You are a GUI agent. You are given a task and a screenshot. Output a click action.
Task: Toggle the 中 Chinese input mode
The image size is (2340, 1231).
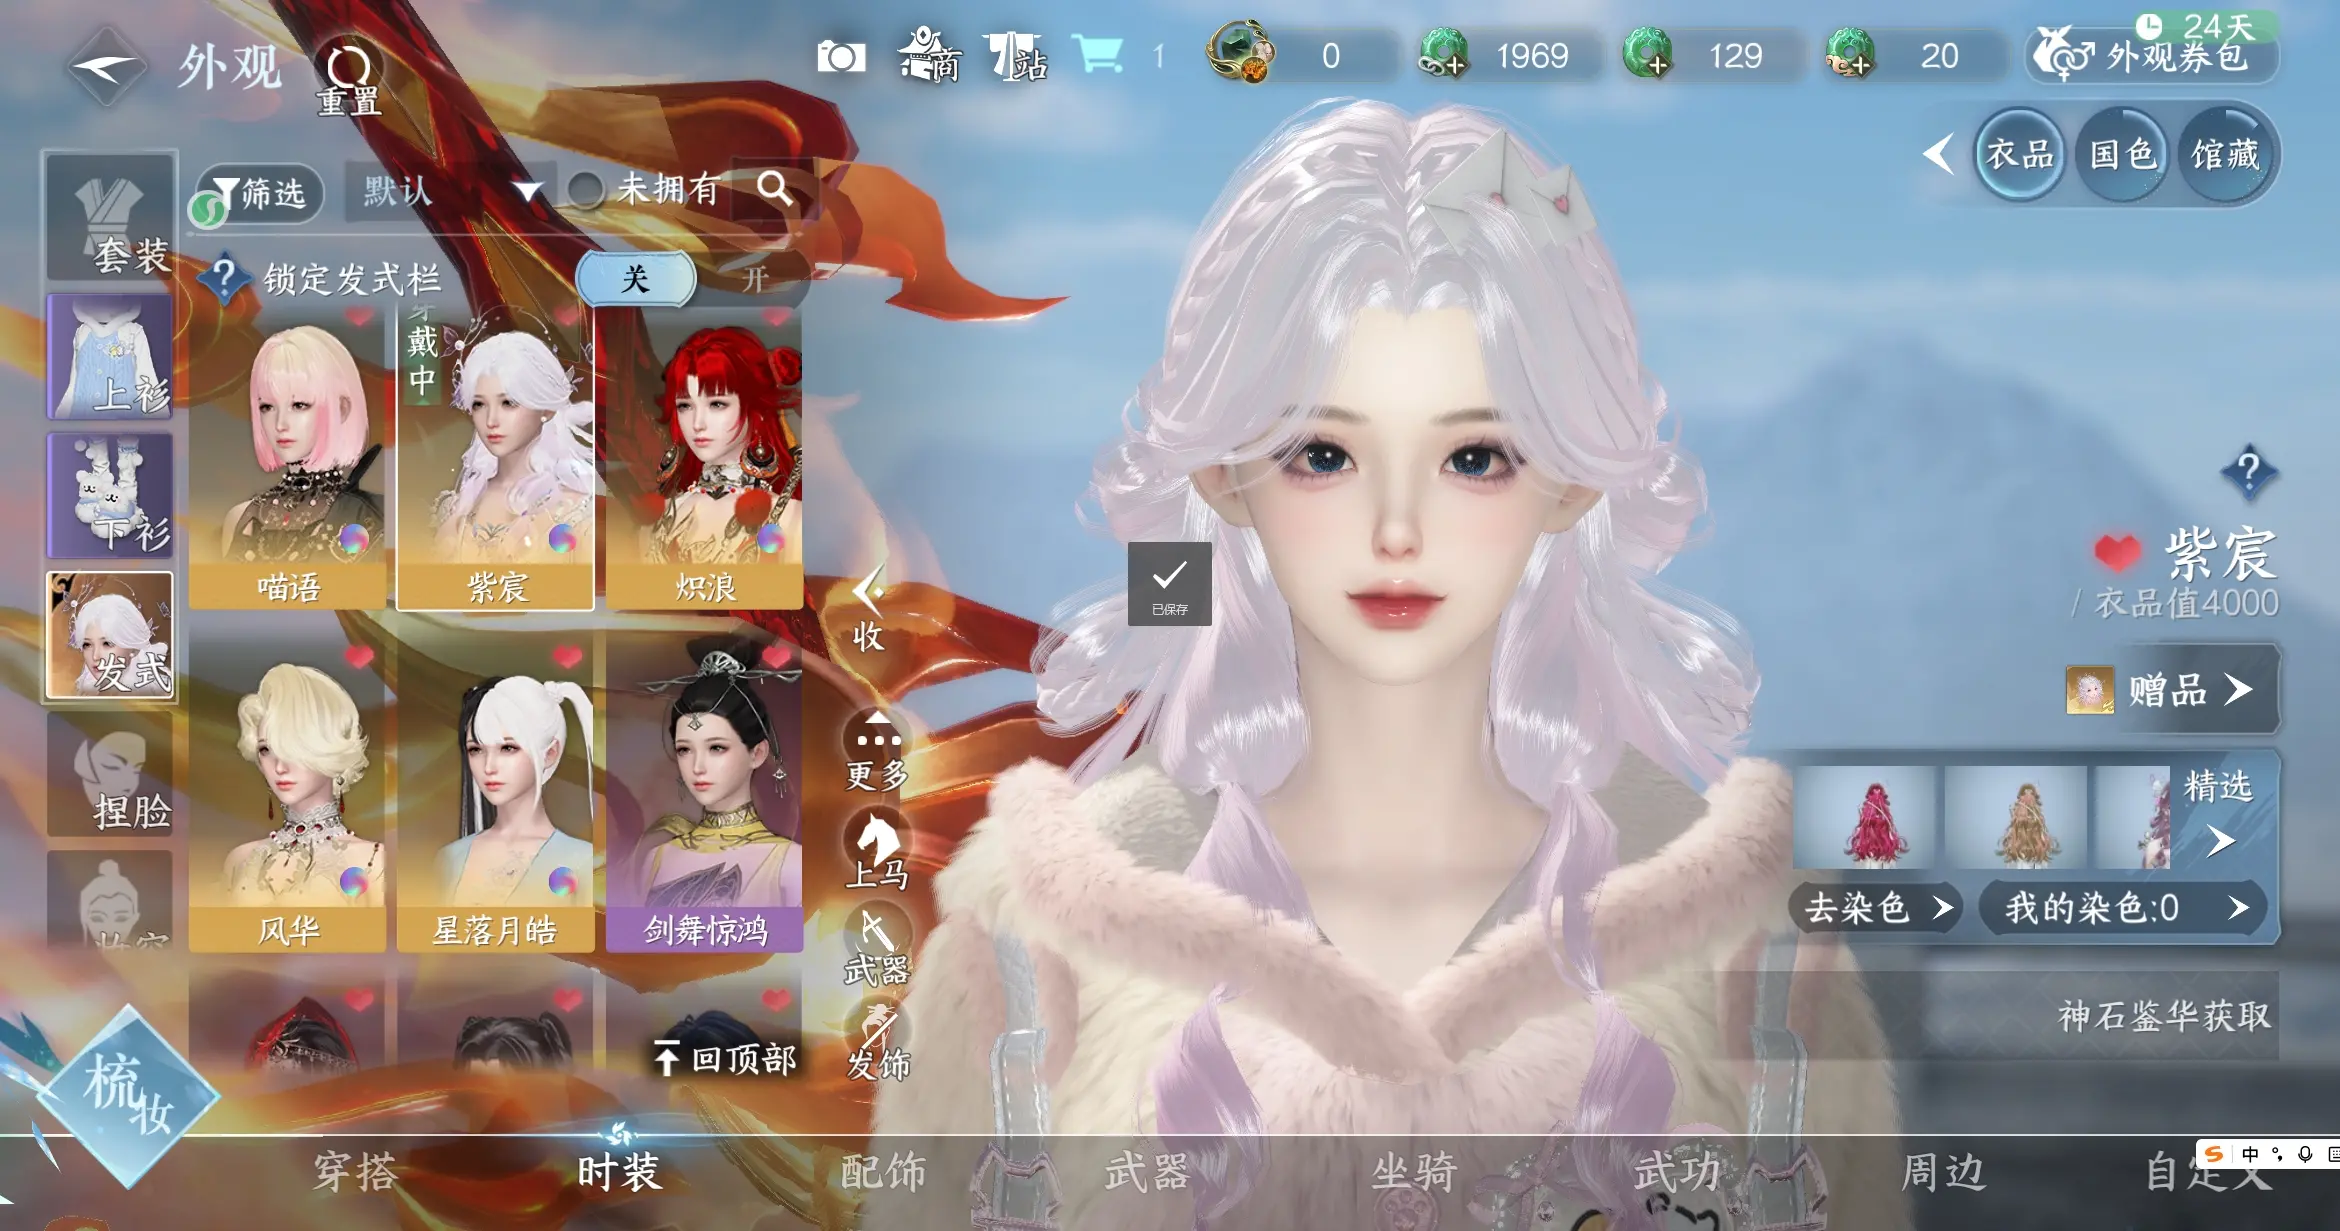2250,1154
